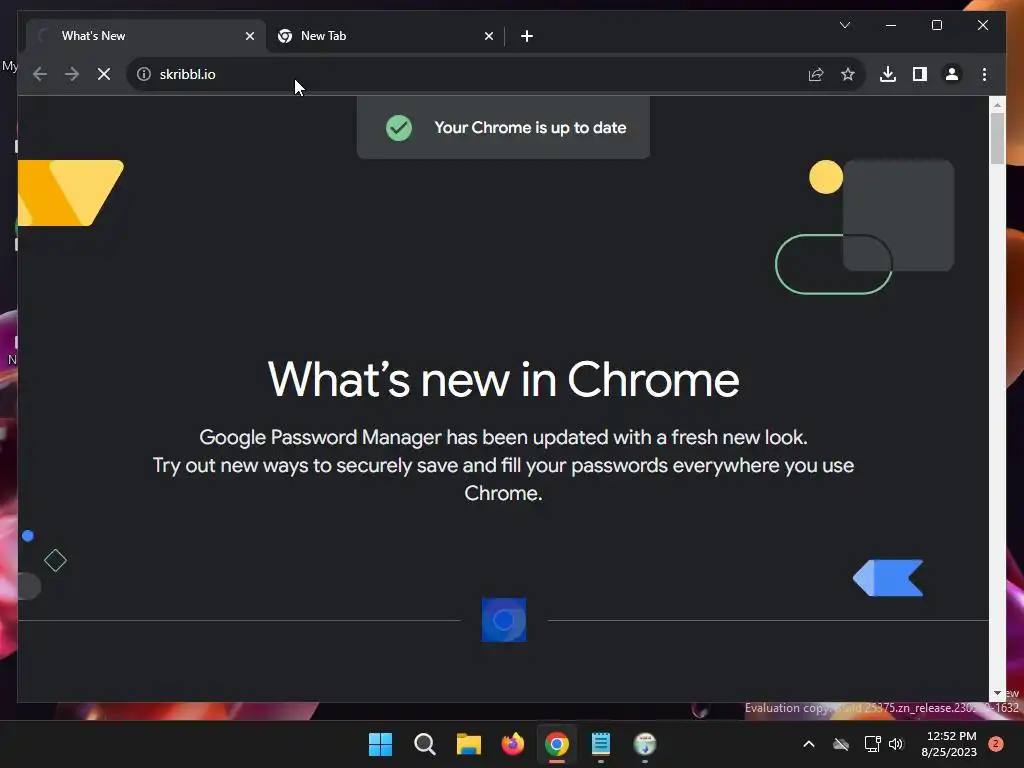The width and height of the screenshot is (1024, 768).
Task: Open the disc app icon on taskbar
Action: pos(645,744)
